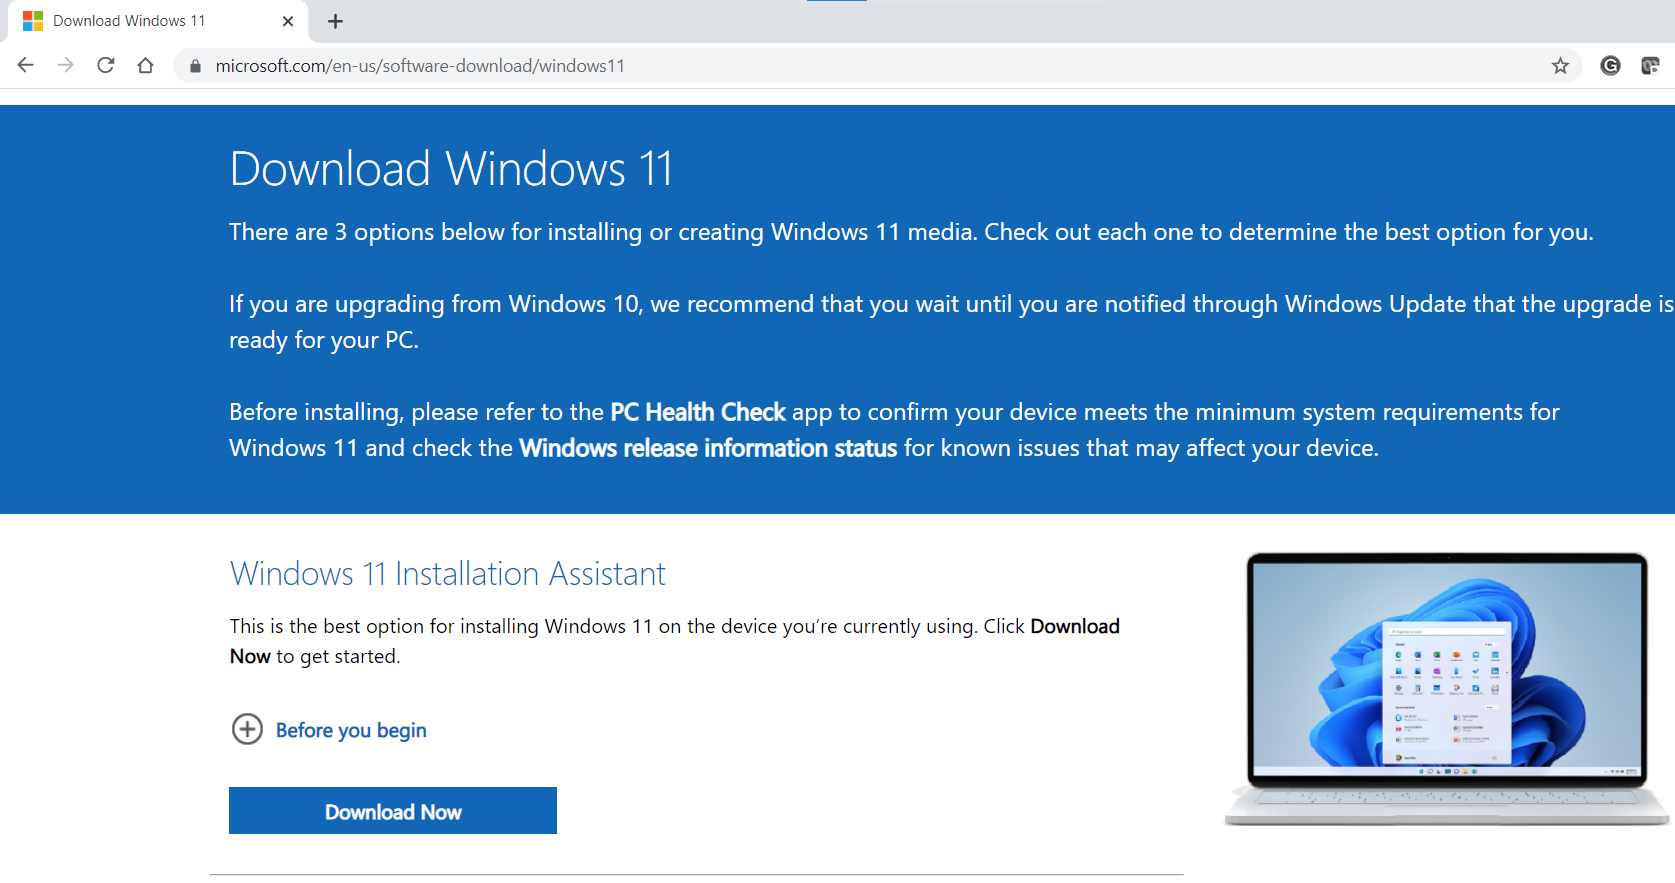
Task: Open the Grammarly extension icon
Action: (1610, 66)
